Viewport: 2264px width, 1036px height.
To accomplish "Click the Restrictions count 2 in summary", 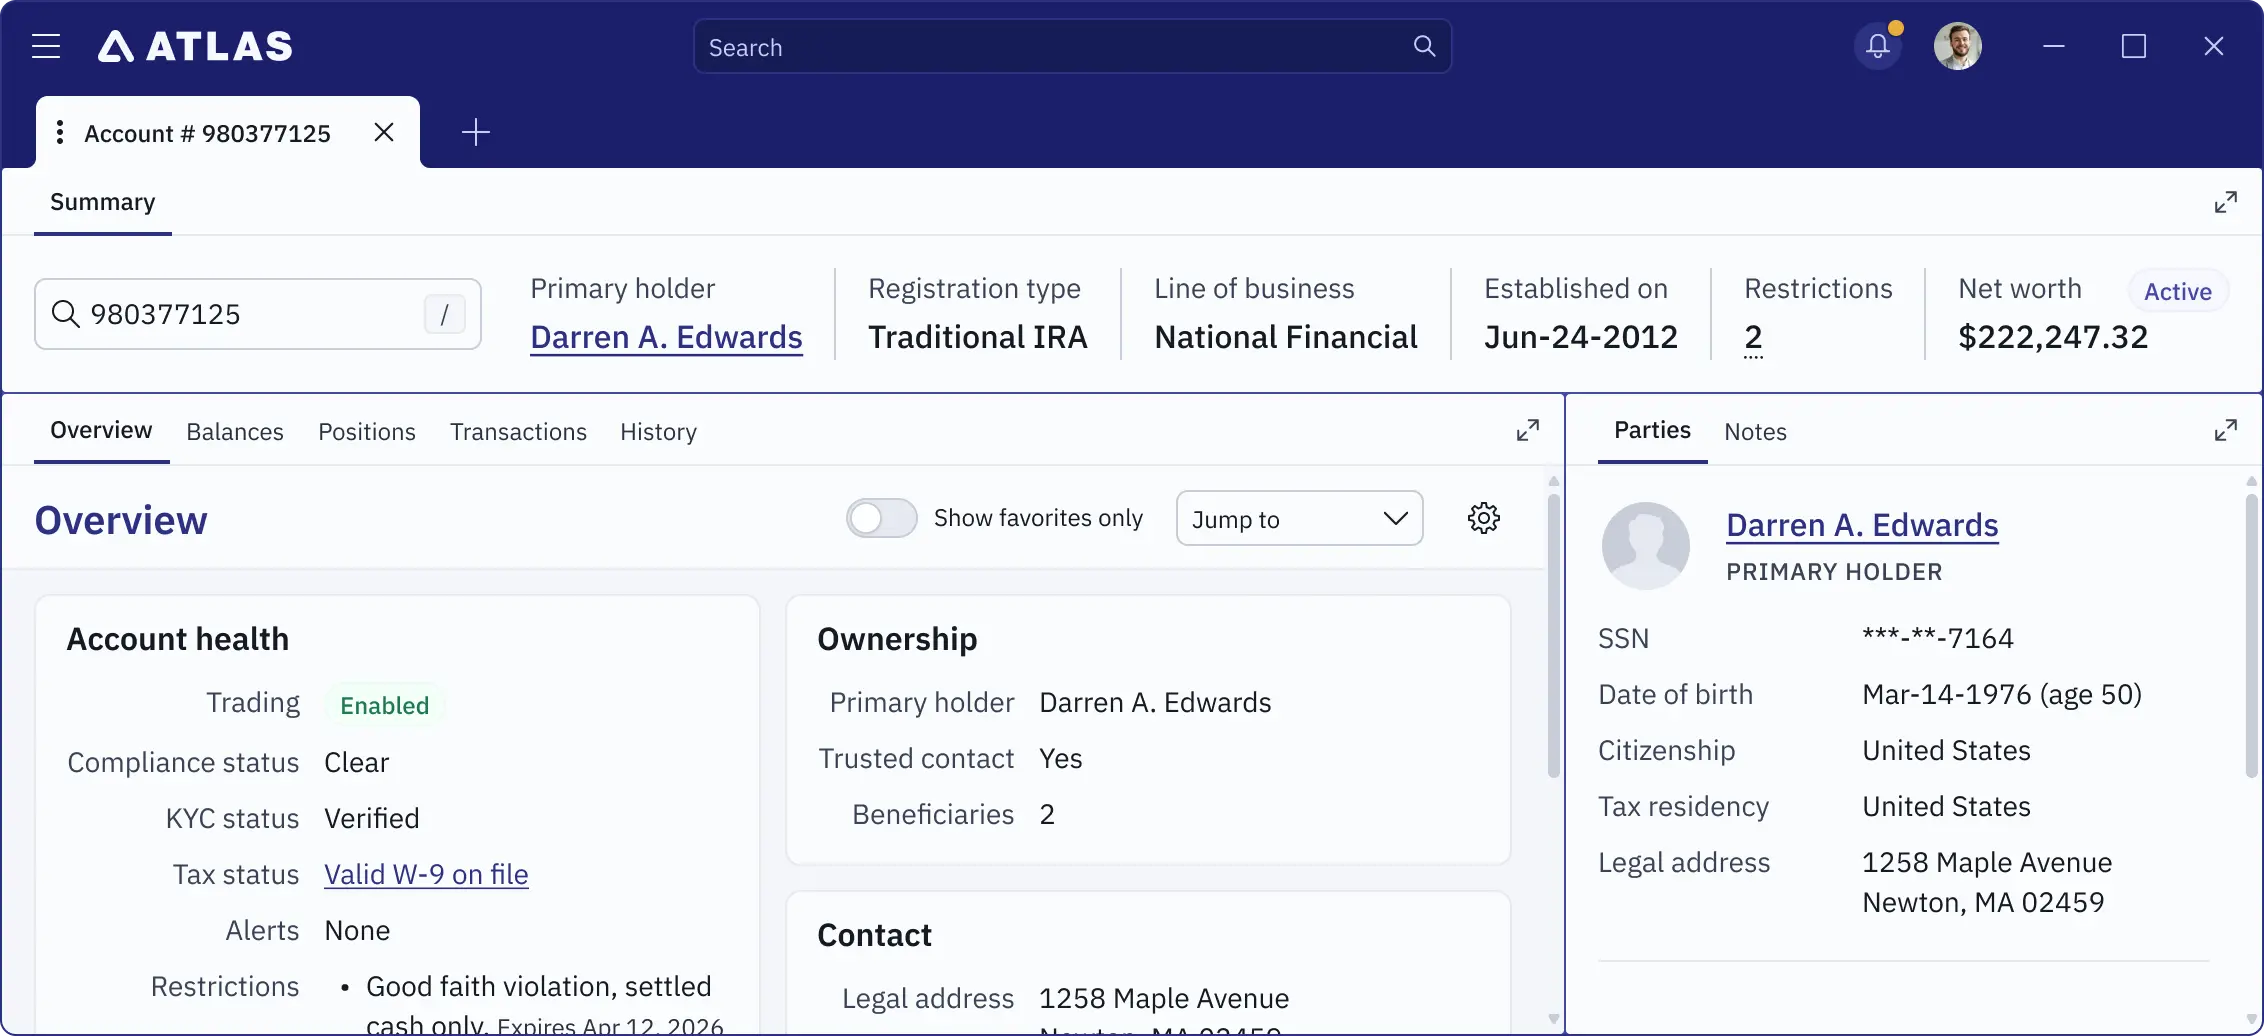I will [1753, 338].
